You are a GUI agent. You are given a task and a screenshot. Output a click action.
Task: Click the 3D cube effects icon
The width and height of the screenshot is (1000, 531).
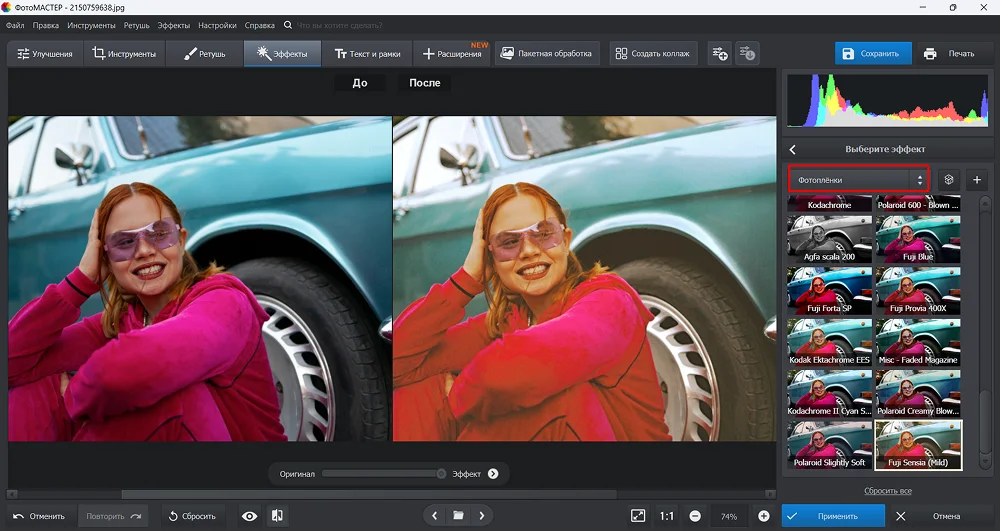948,180
